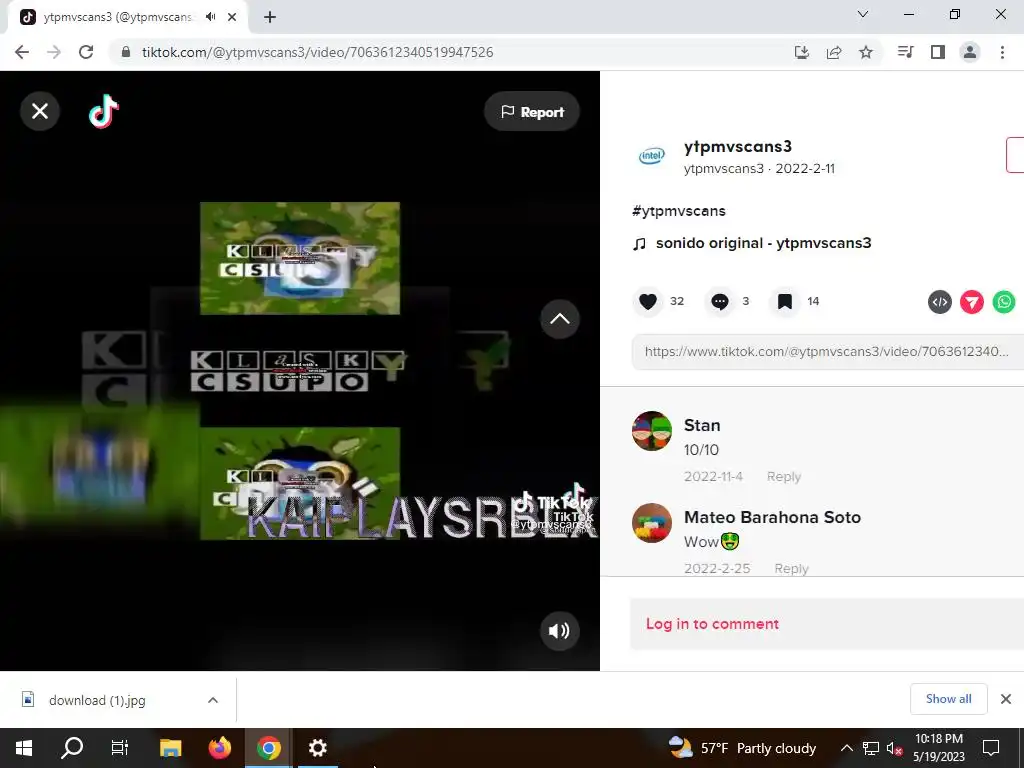Screen dimensions: 1024x768
Task: Open the #ytpmvscans hashtag
Action: point(679,211)
